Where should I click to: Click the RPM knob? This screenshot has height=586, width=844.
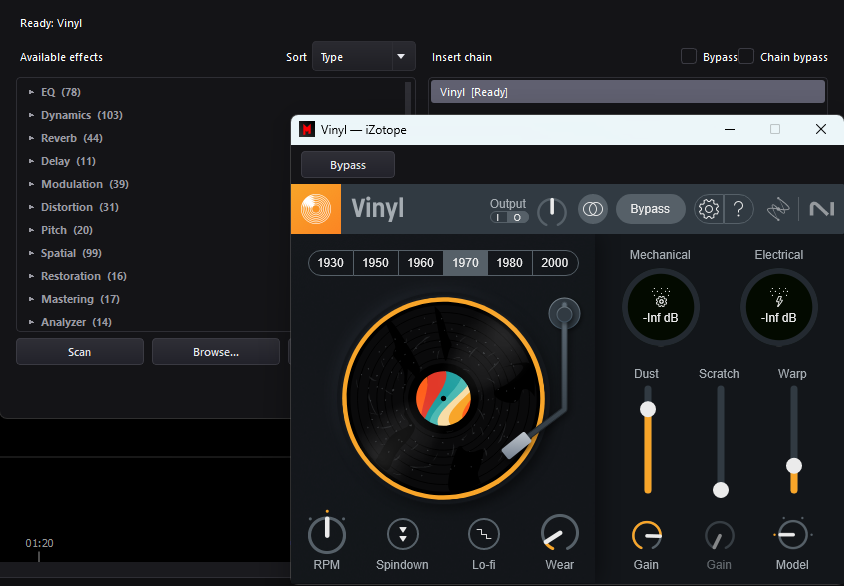tap(327, 534)
